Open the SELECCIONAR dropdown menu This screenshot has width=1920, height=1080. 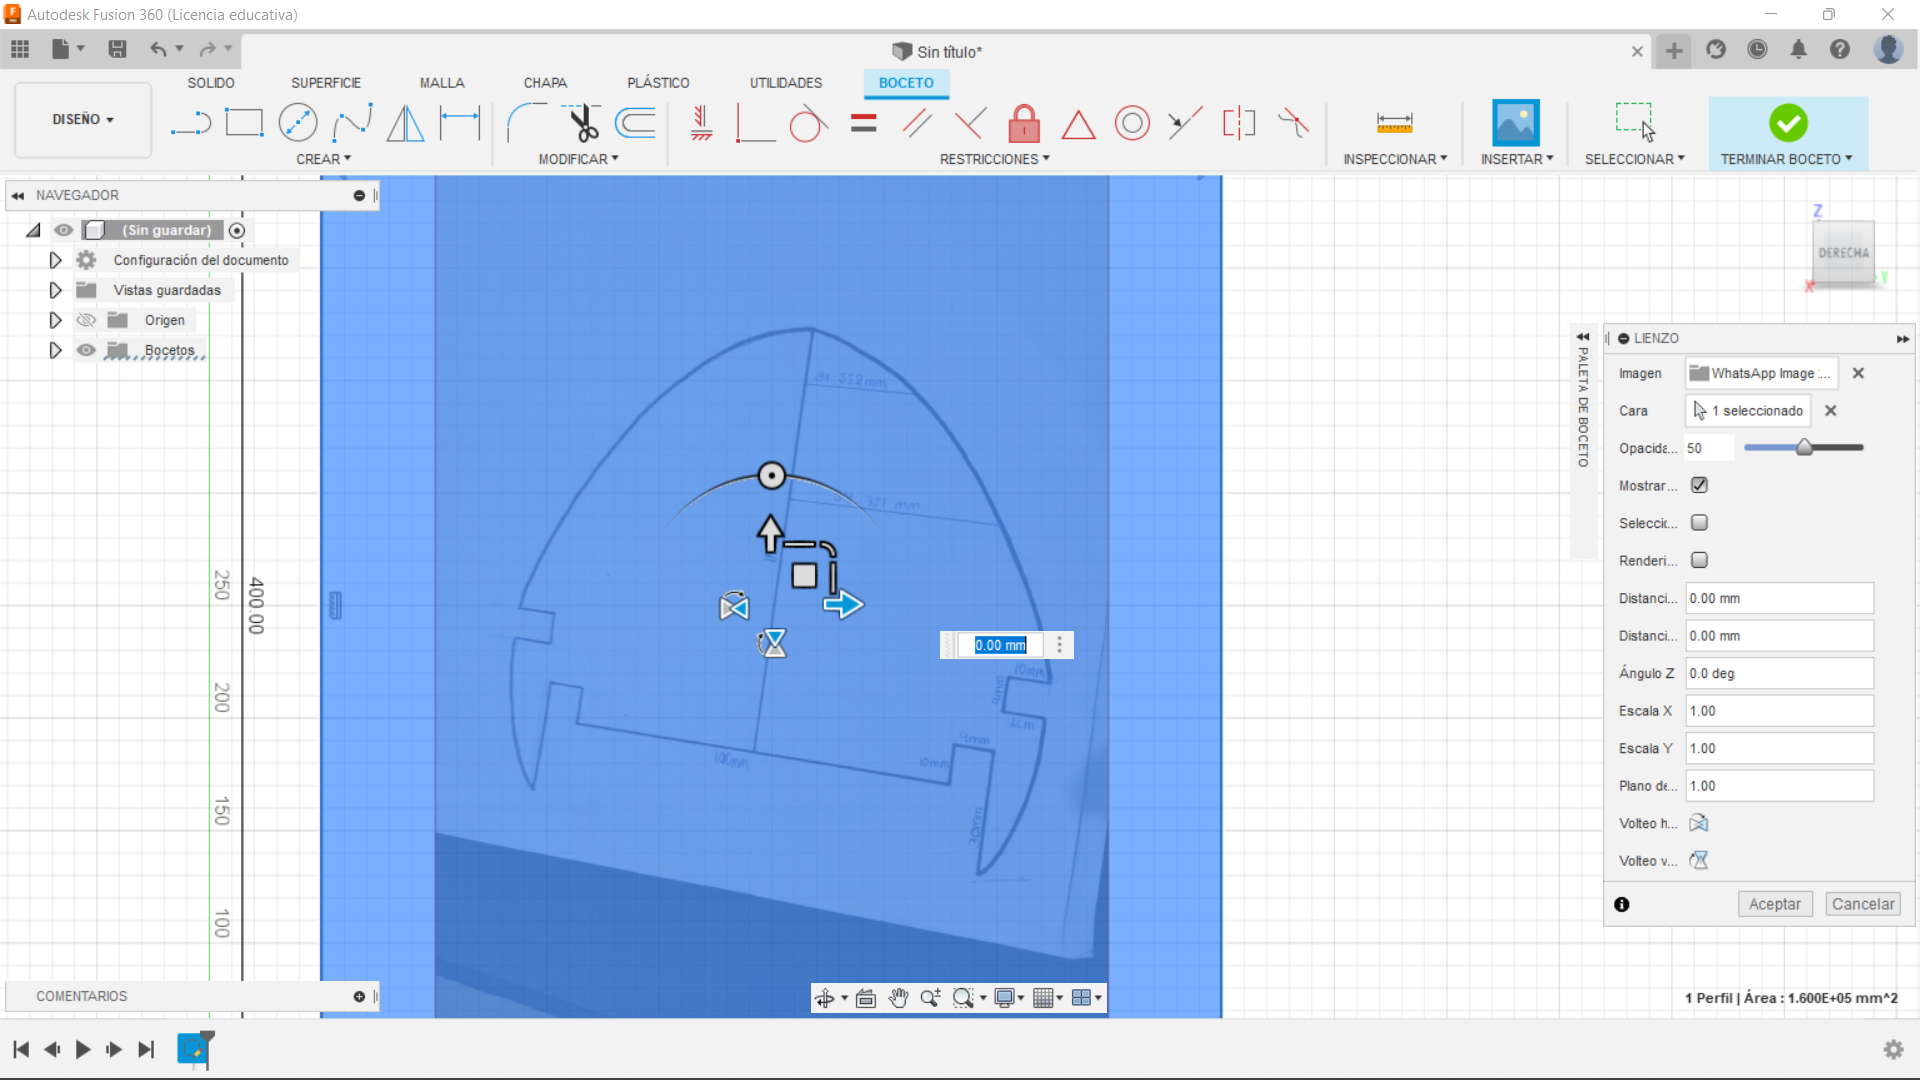click(x=1634, y=159)
